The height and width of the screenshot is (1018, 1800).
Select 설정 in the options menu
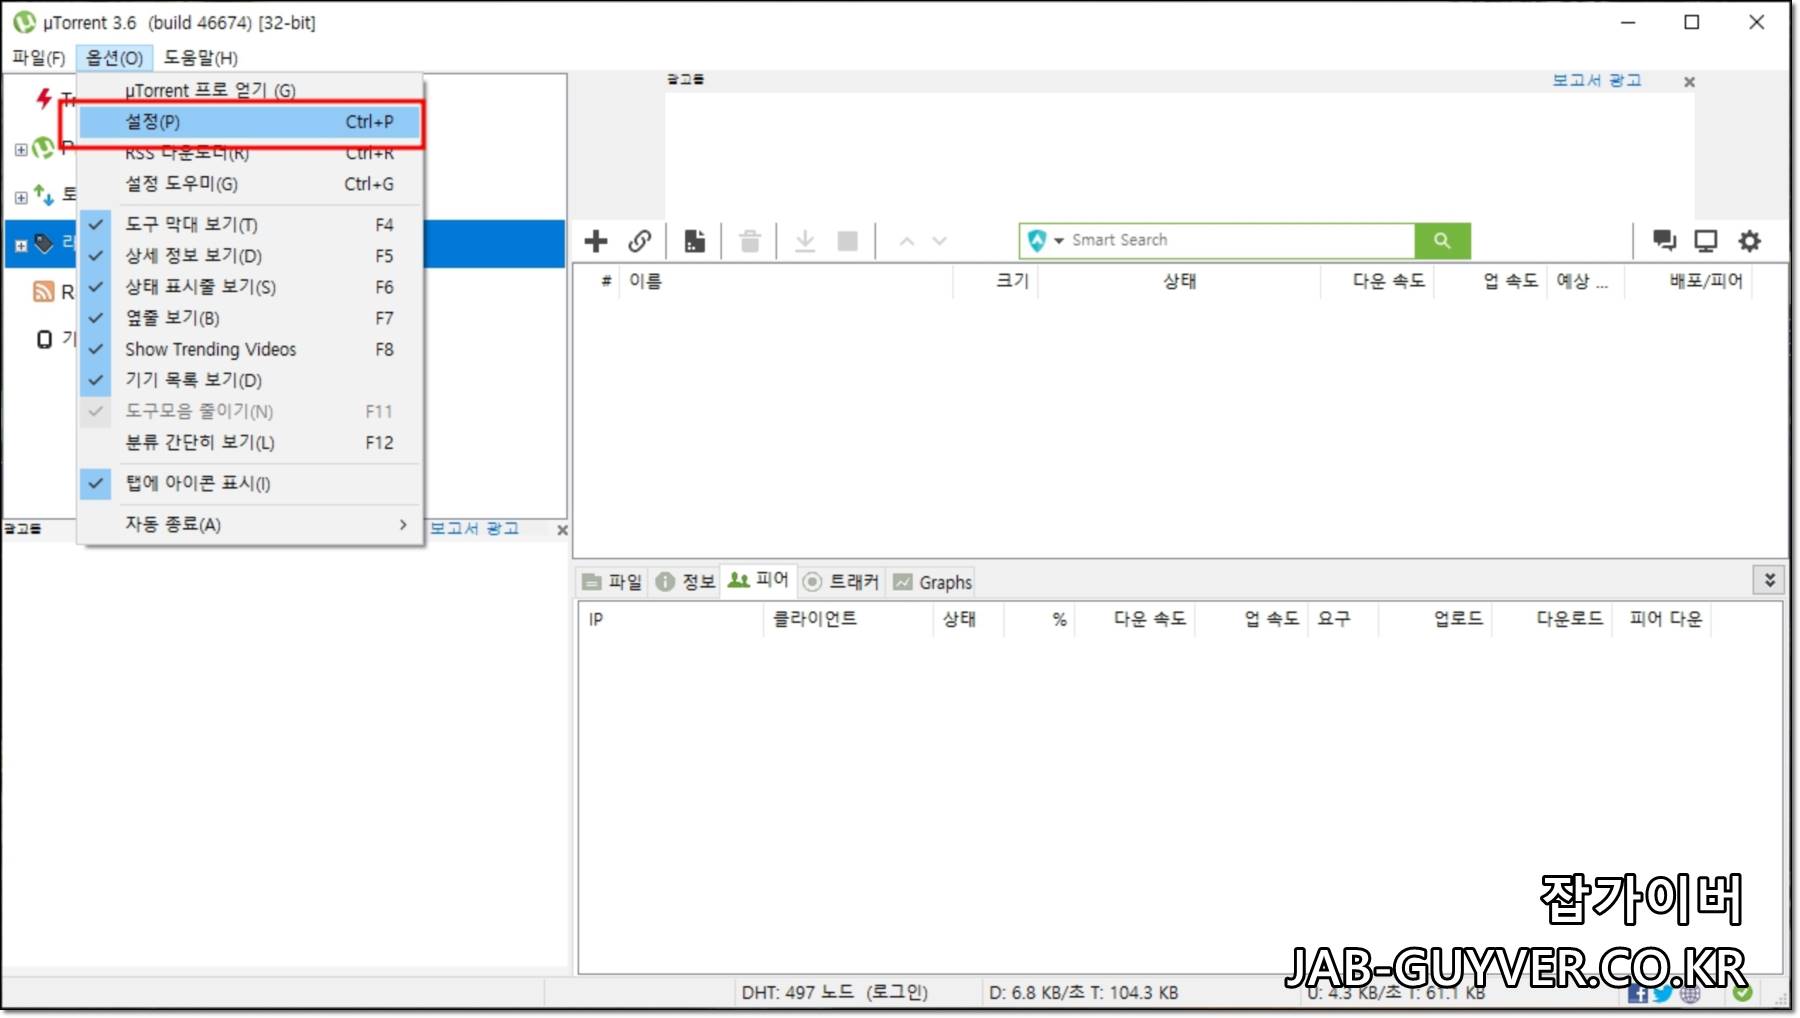point(250,122)
